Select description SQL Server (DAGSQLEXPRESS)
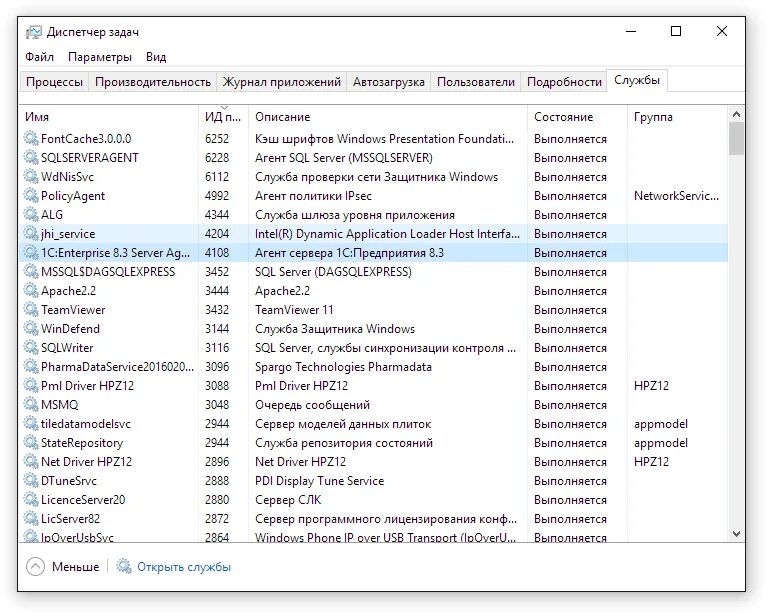Viewport: 767px width, 614px height. coord(333,272)
